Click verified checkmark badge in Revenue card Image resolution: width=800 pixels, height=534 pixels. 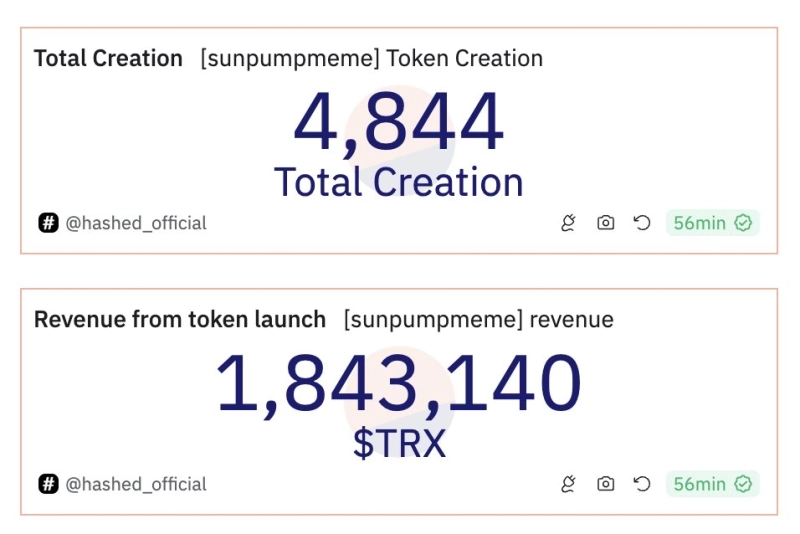click(x=743, y=484)
